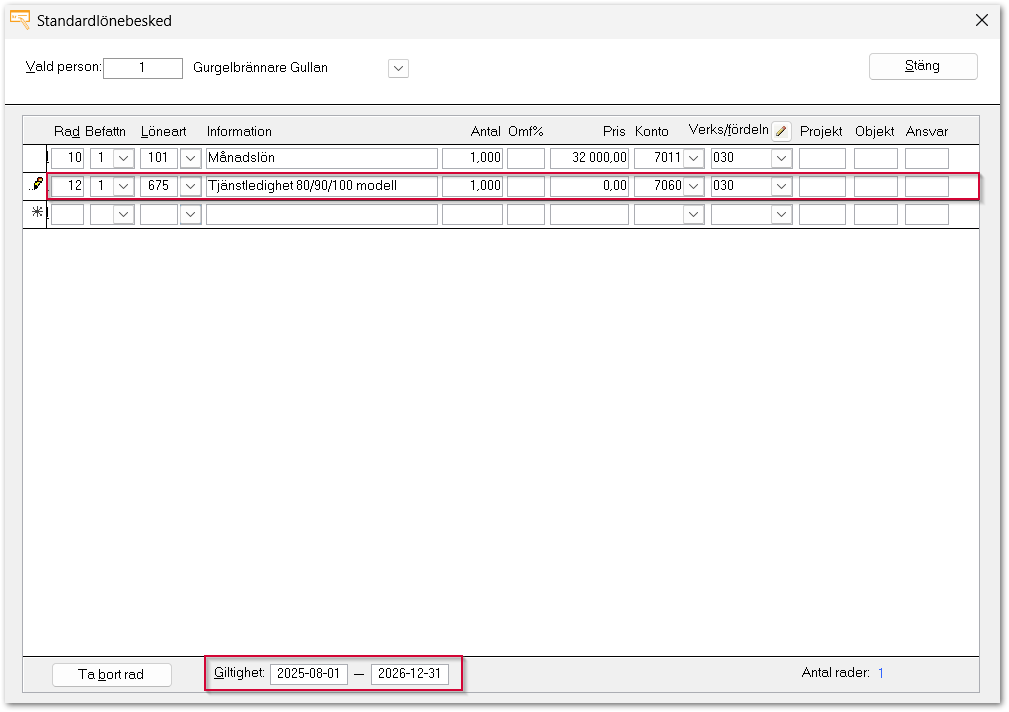Screen dimensions: 1009x712
Task: Click the Stäng button
Action: coord(923,66)
